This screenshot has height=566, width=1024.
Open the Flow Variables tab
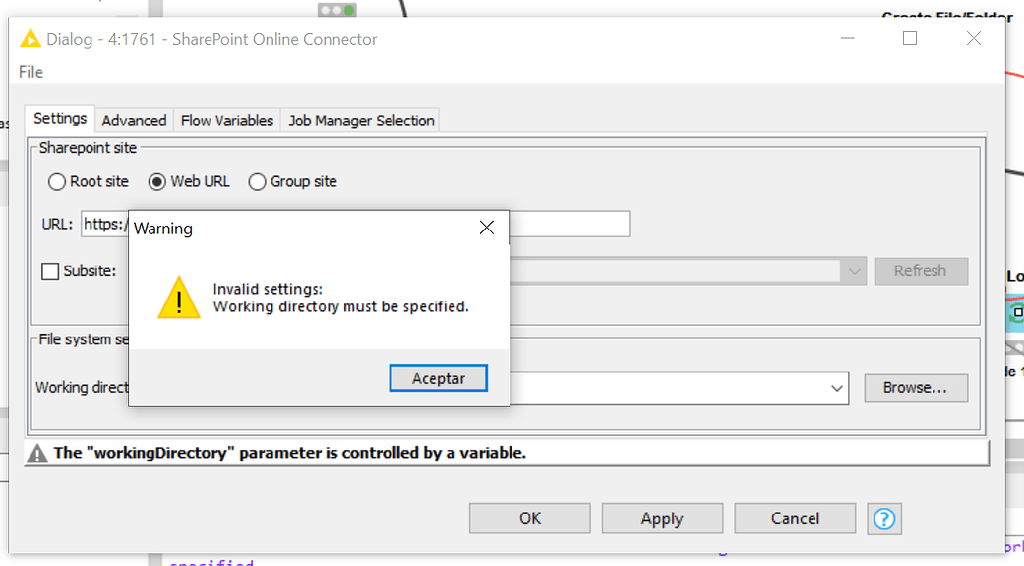click(x=227, y=120)
